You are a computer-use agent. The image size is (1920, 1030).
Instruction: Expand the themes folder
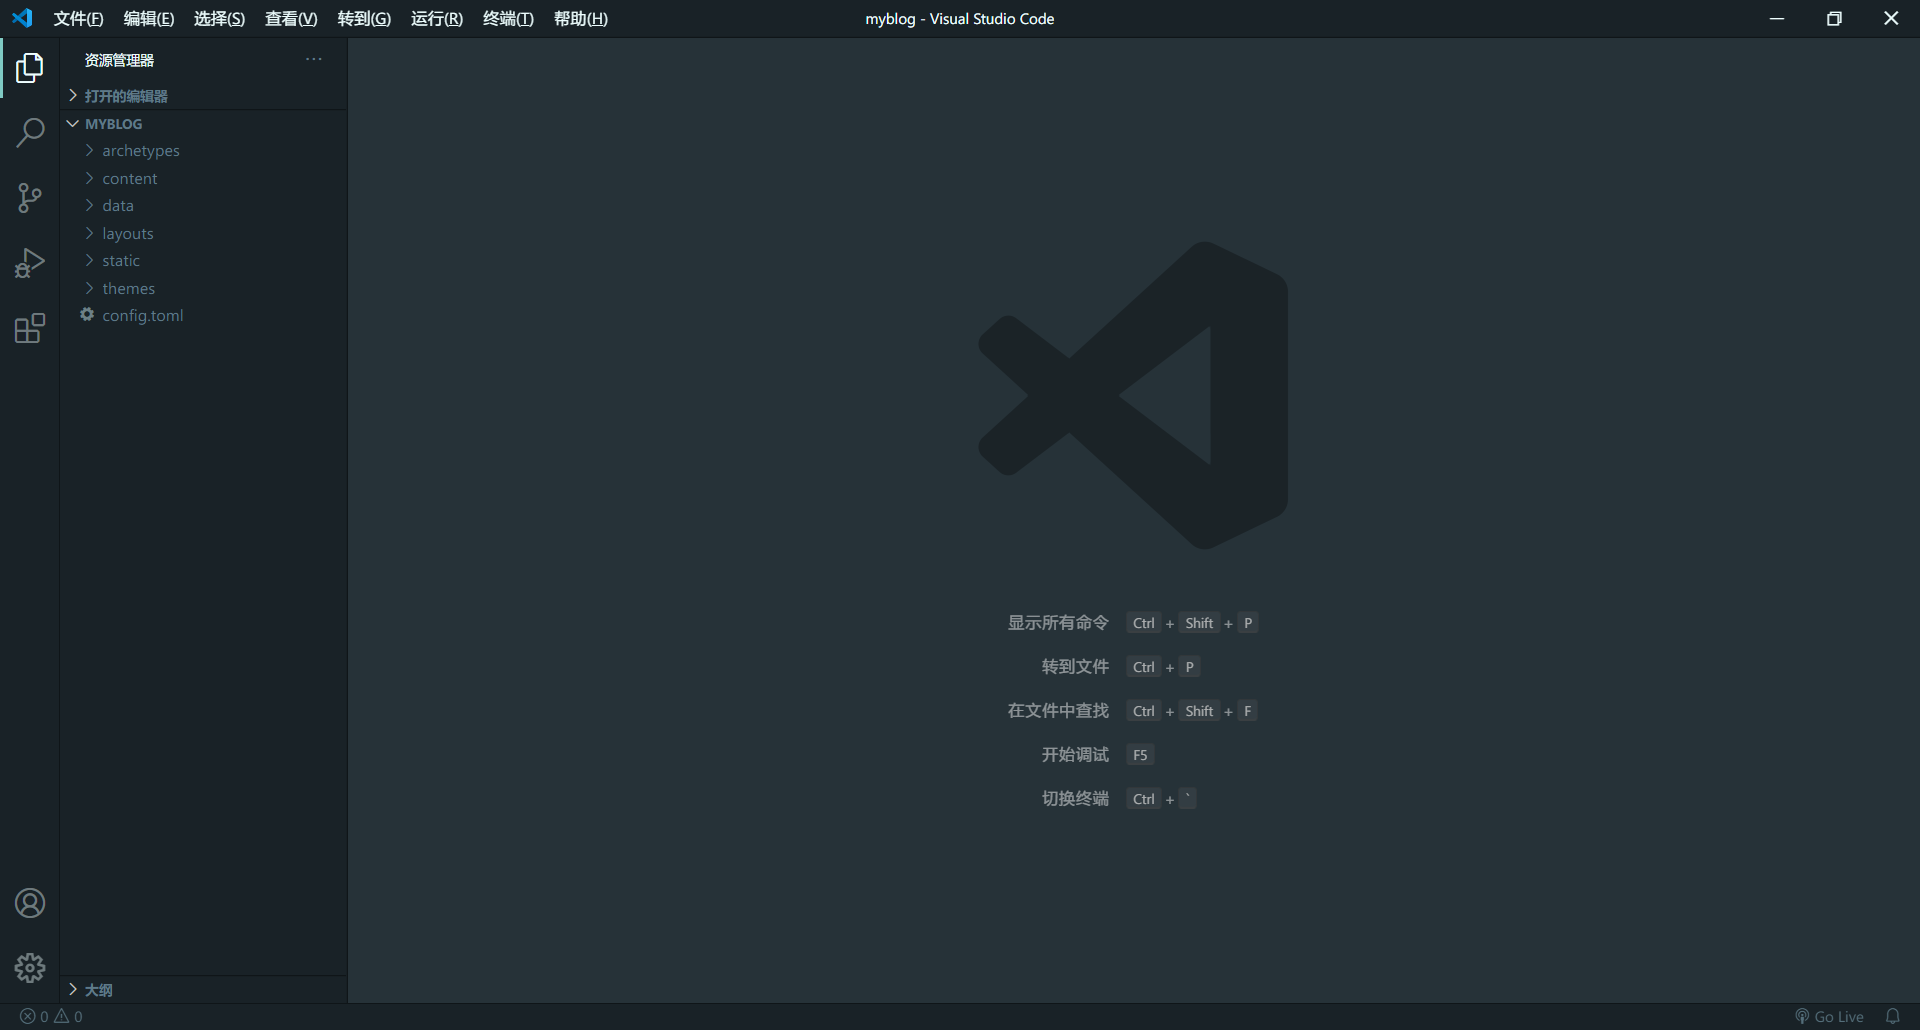tap(203, 289)
